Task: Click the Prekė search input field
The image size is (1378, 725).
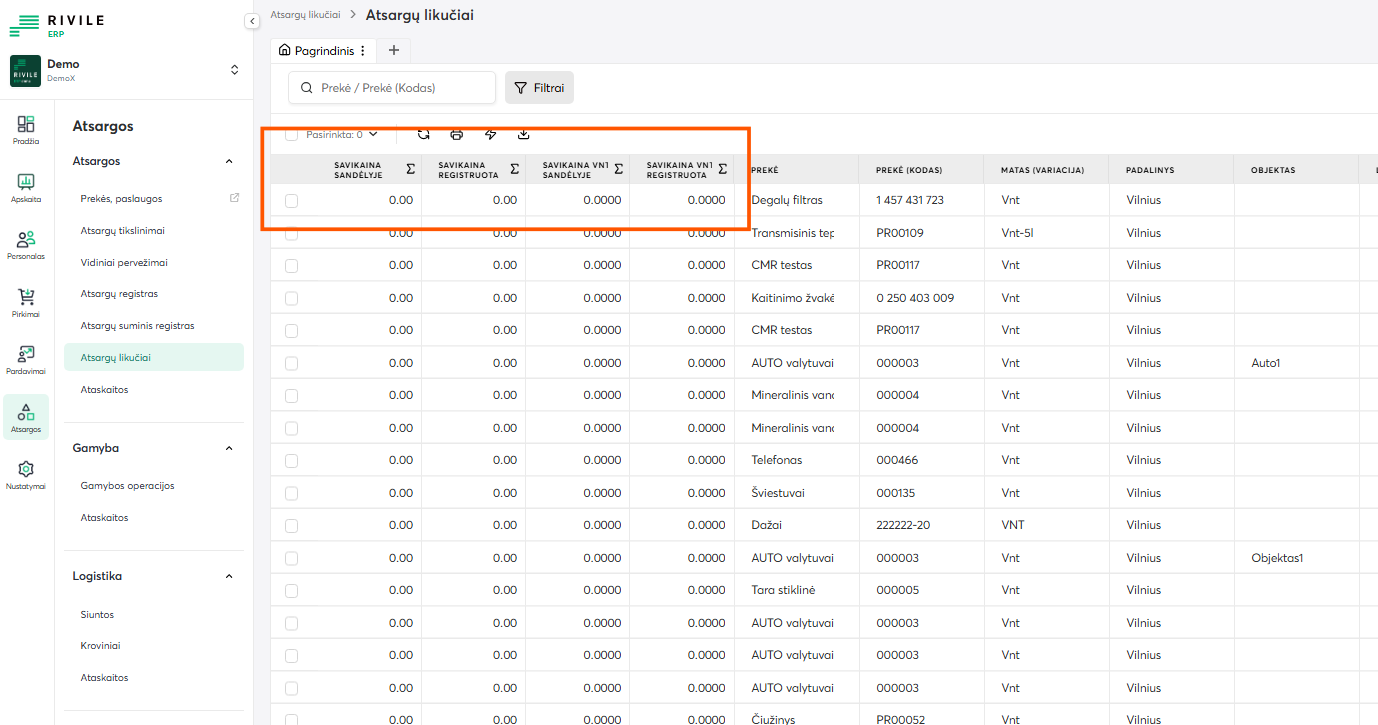Action: 400,88
